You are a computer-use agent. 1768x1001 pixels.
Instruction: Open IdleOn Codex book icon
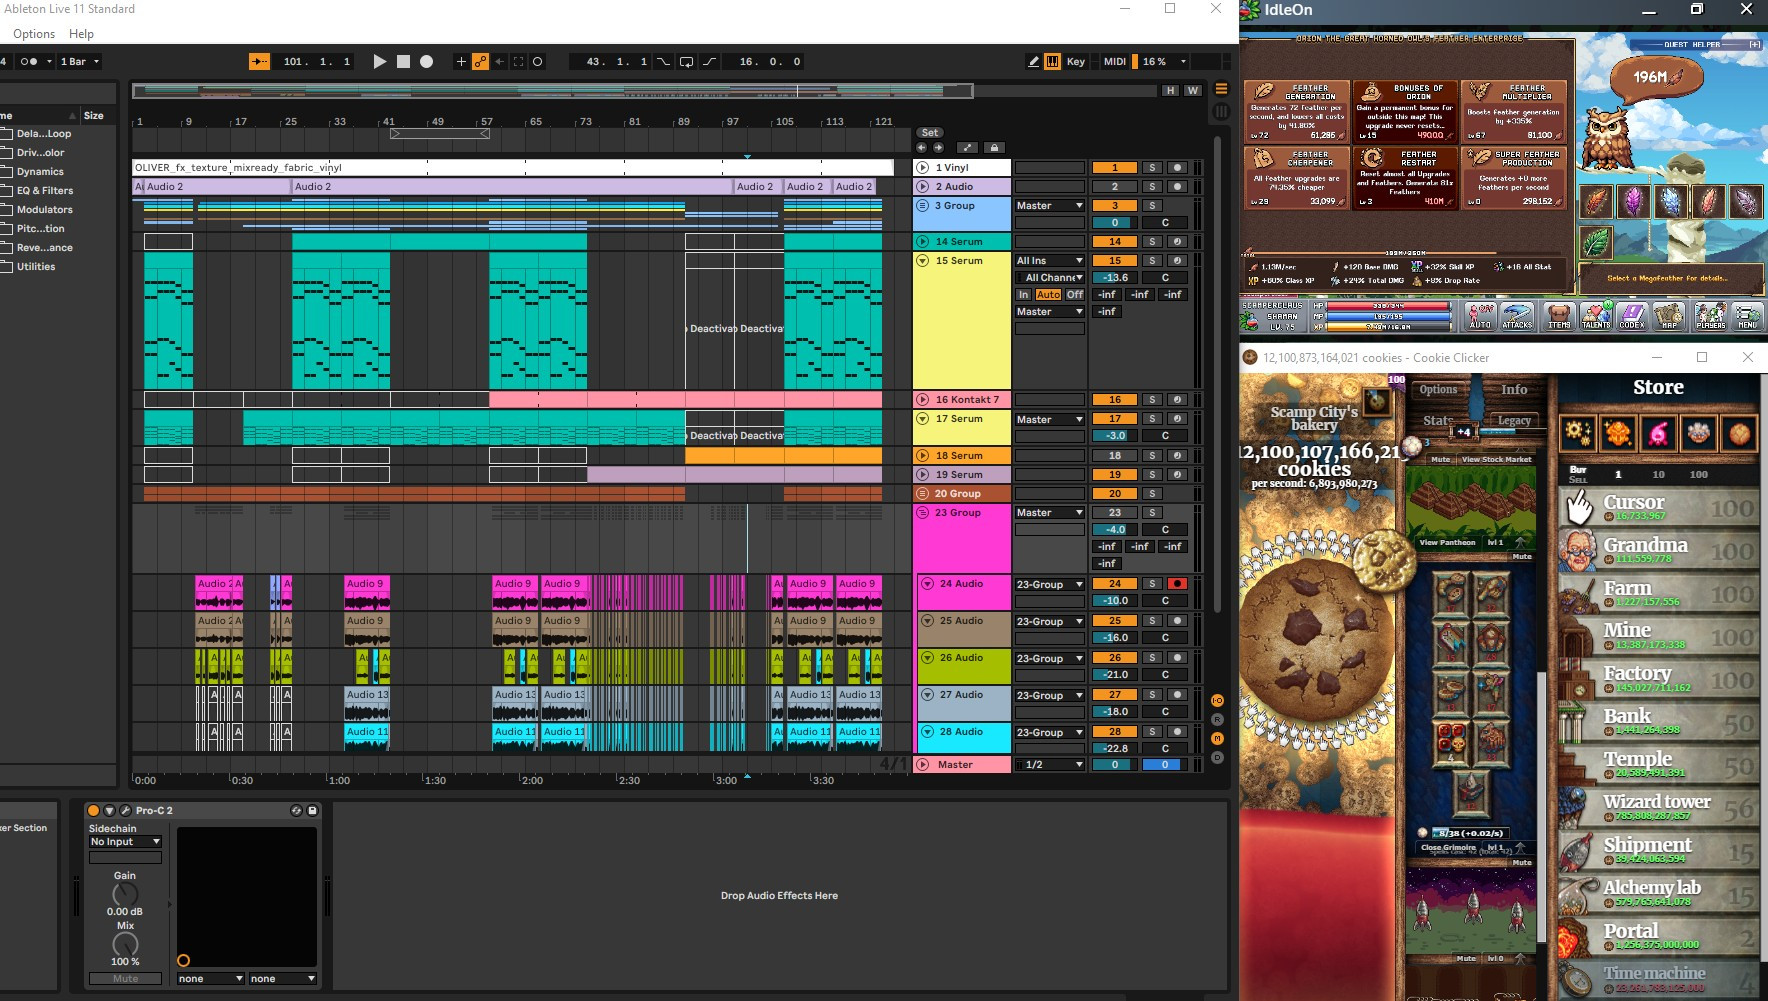[1632, 316]
